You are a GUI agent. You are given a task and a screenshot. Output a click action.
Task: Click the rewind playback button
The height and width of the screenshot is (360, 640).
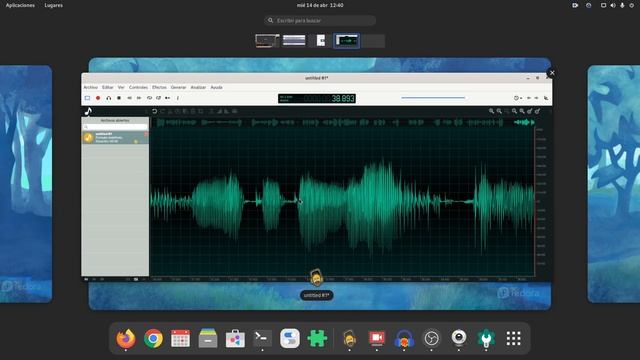[129, 98]
